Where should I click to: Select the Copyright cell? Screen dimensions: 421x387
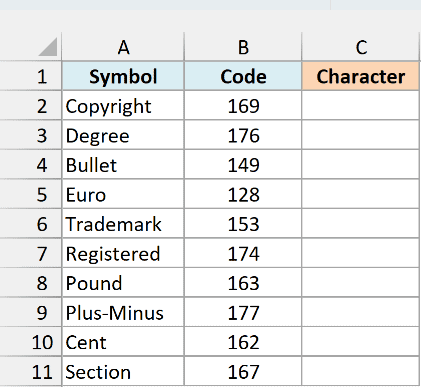123,105
